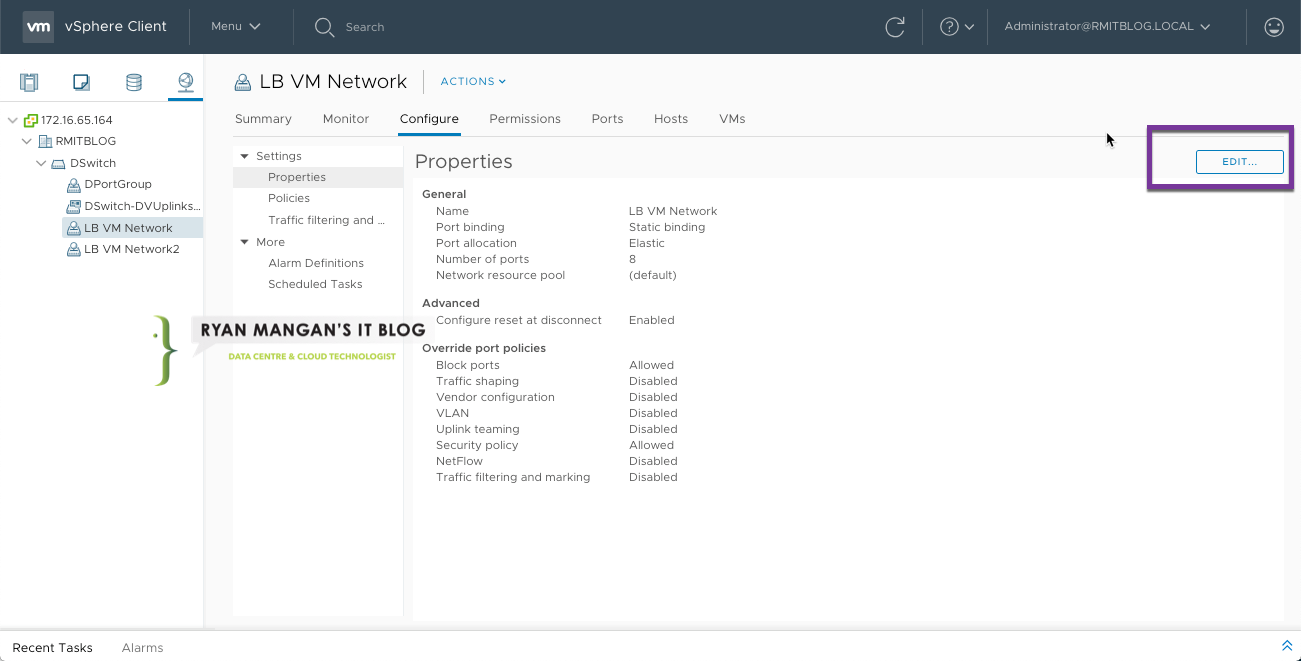Viewport: 1301px width, 661px height.
Task: Collapse the More section triangle
Action: [x=245, y=242]
